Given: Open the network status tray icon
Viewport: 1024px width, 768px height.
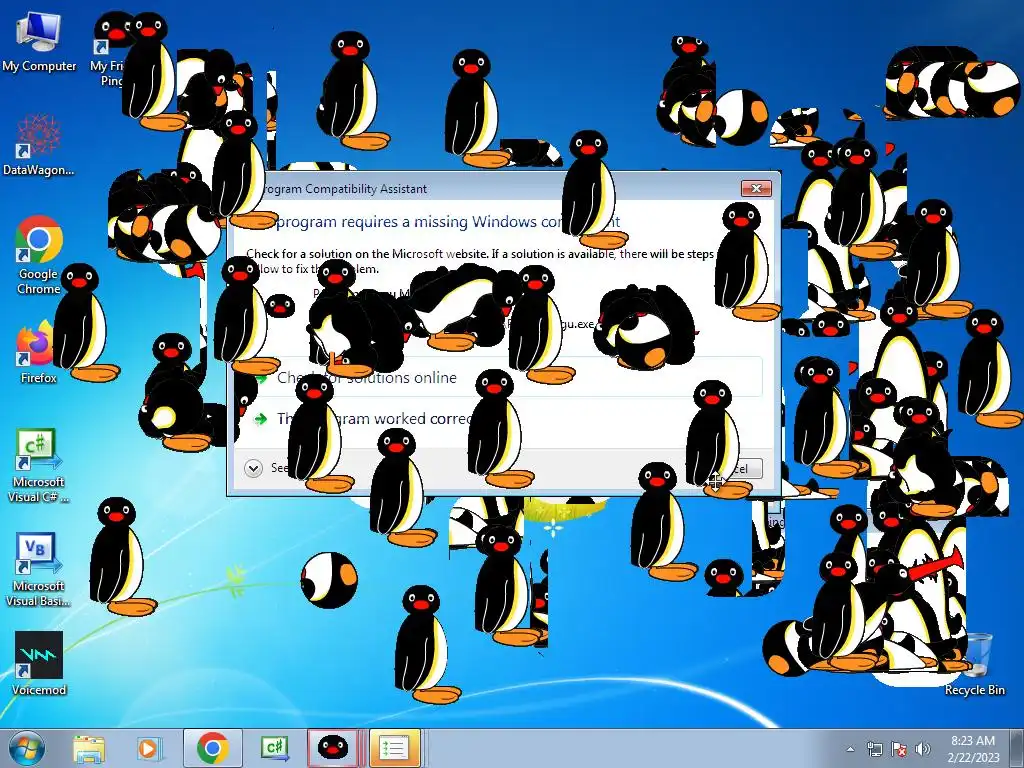Looking at the screenshot, I should [x=874, y=749].
